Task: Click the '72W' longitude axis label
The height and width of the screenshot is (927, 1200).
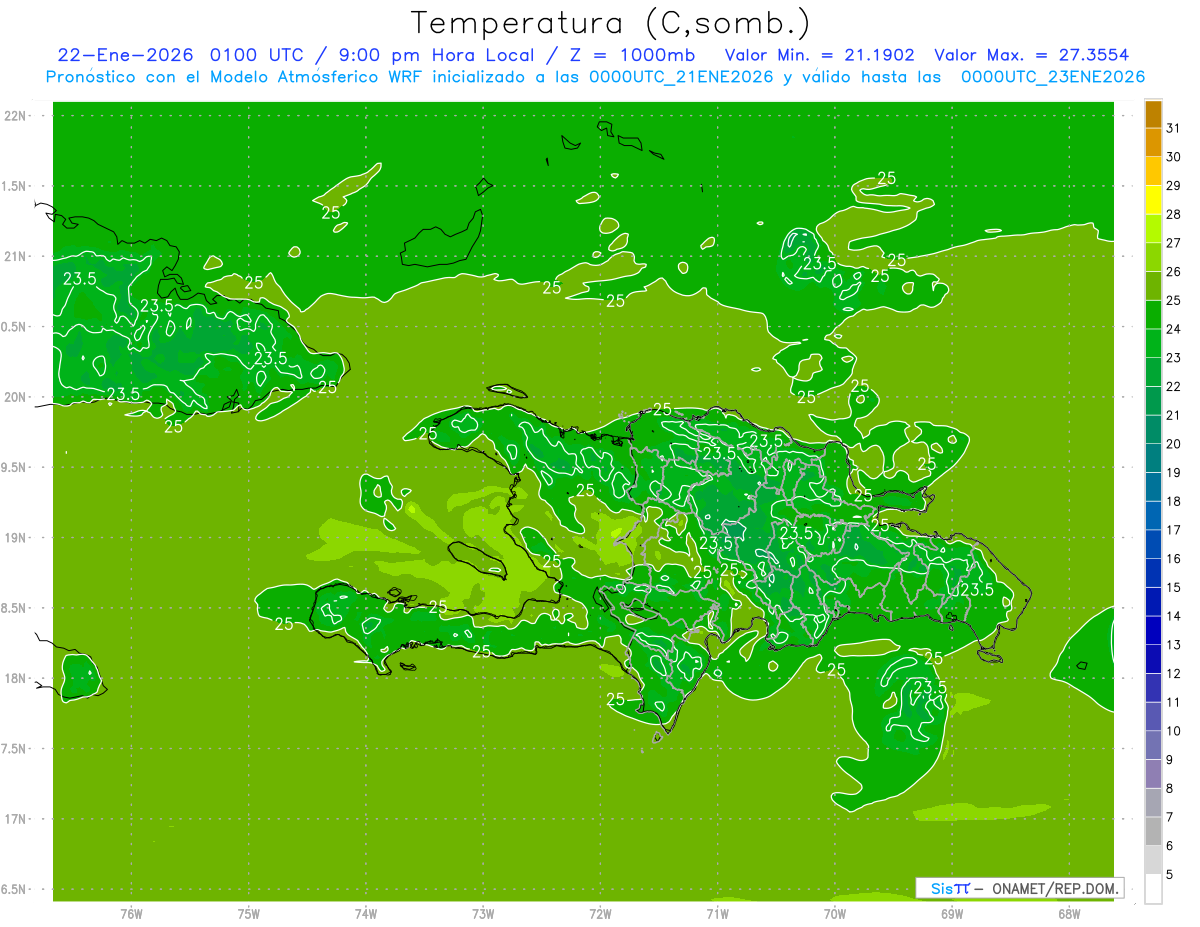Action: [600, 915]
